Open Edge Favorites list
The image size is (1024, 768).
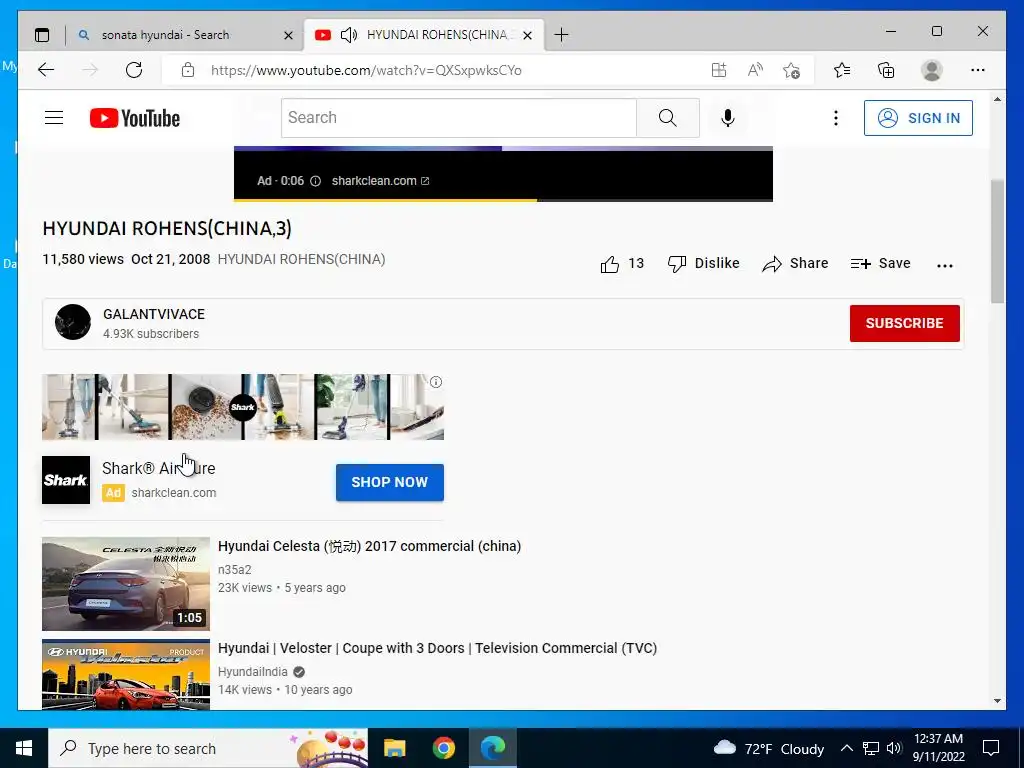click(x=842, y=70)
